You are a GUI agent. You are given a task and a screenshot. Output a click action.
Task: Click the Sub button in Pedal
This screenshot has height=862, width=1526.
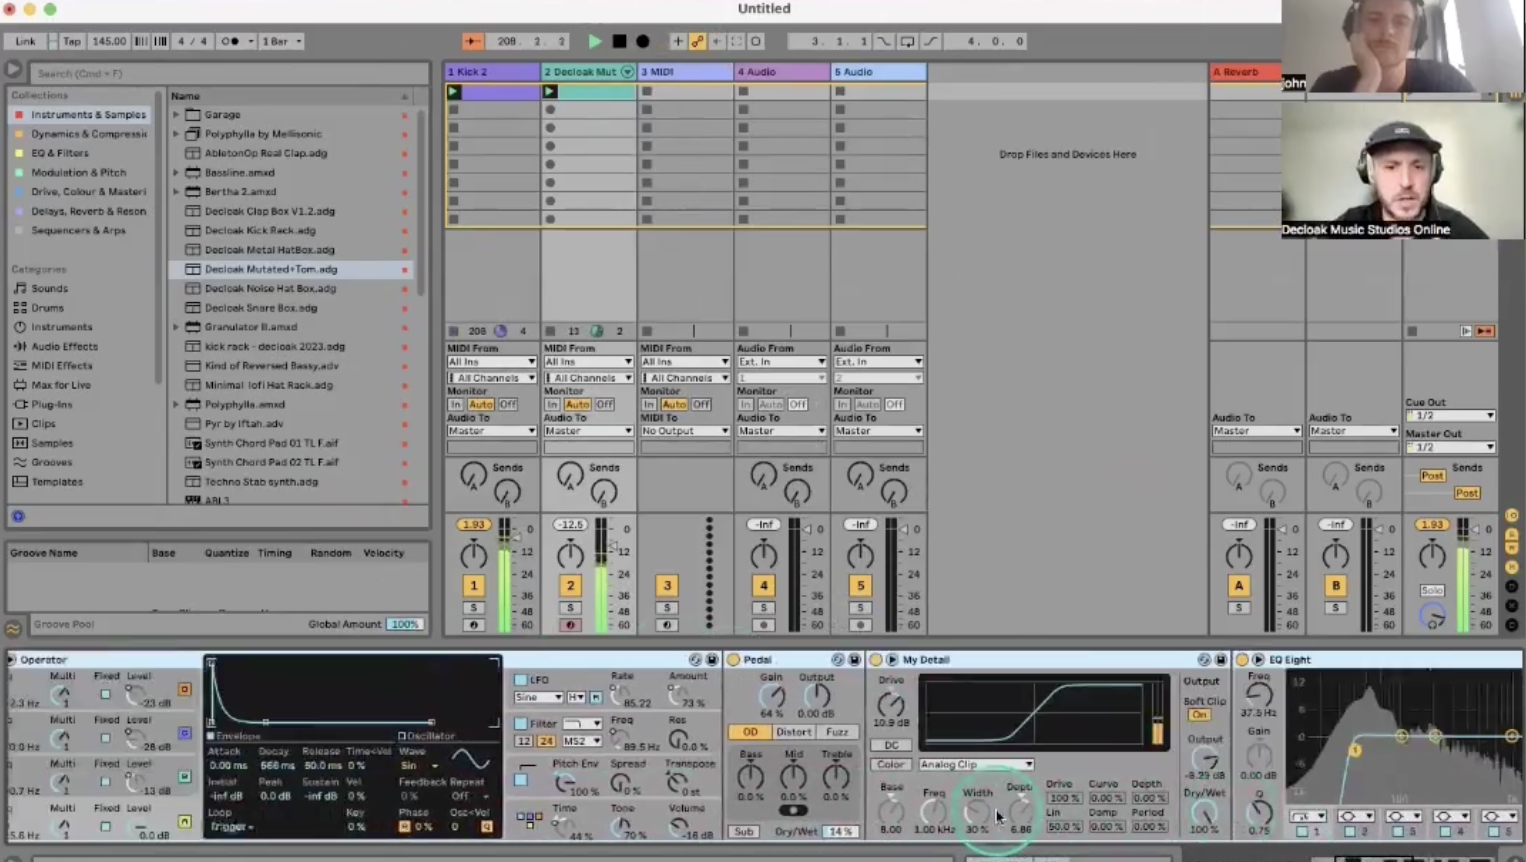click(743, 831)
